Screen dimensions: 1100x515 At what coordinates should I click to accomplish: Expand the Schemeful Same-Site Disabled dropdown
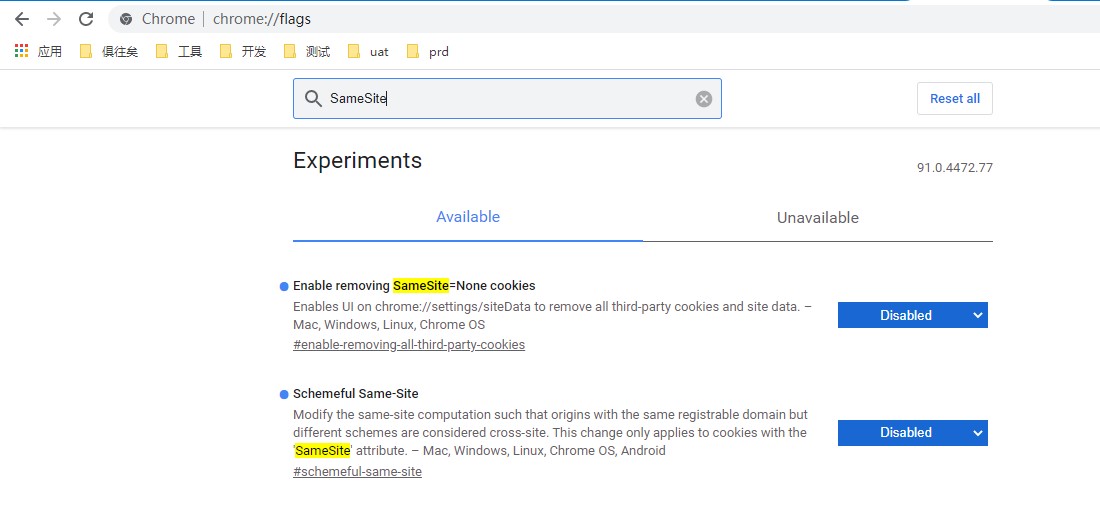[x=912, y=432]
